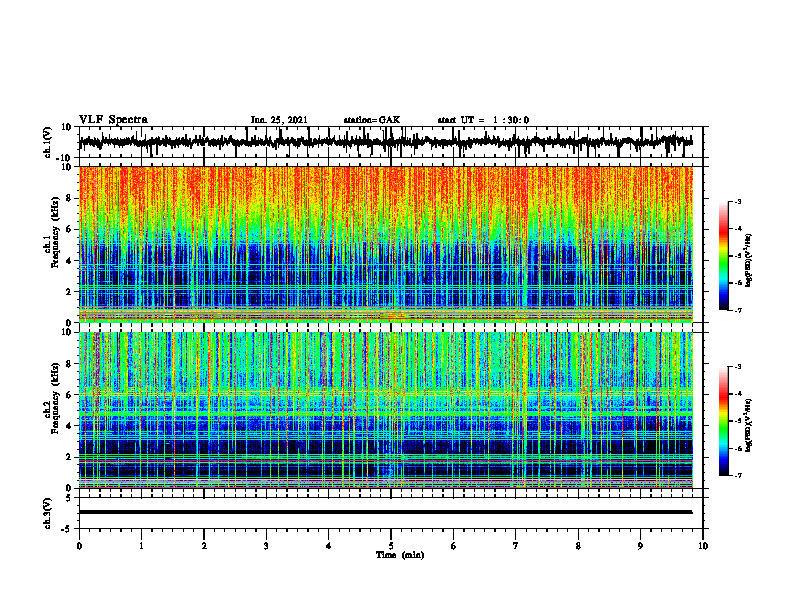Click time axis tick label "1"
Viewport: 792px width, 612px height.
142,546
